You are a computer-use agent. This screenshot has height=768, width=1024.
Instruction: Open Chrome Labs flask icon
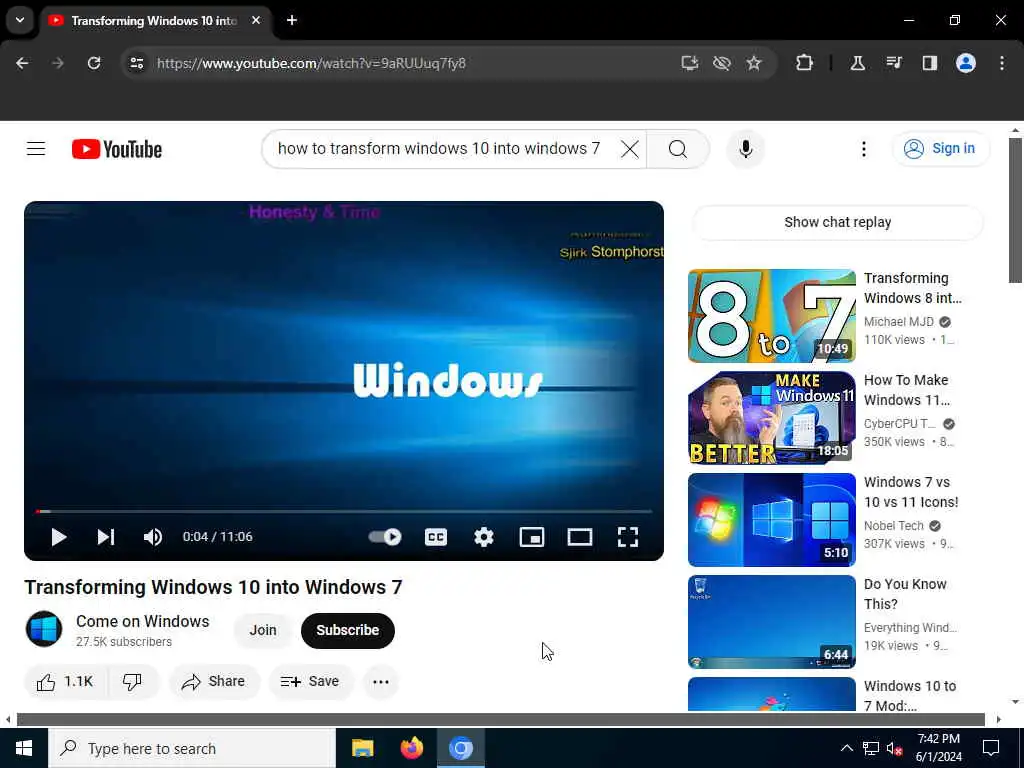(x=857, y=63)
